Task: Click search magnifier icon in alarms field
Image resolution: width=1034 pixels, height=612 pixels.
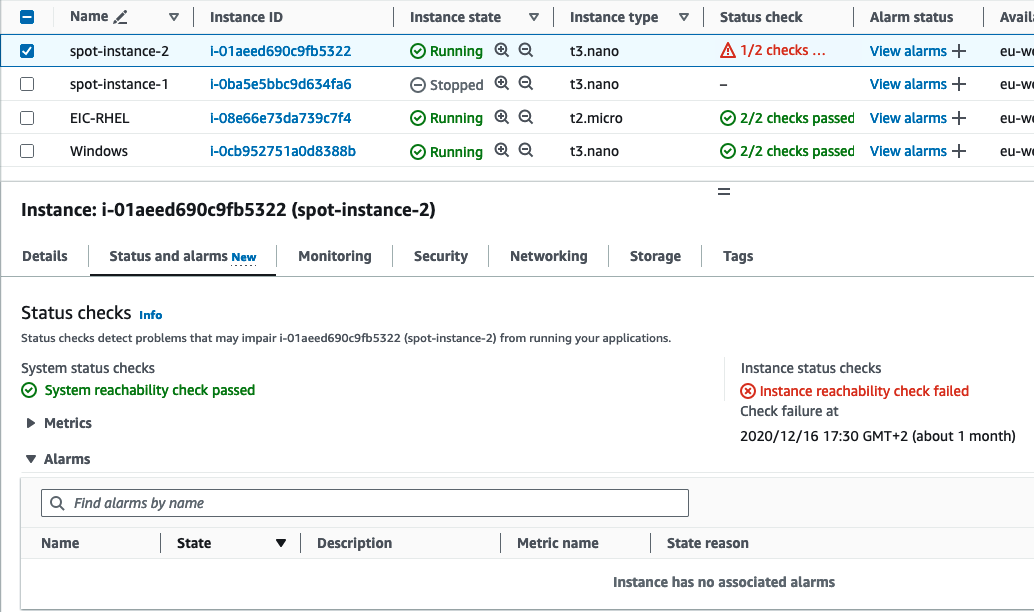Action: click(x=57, y=503)
